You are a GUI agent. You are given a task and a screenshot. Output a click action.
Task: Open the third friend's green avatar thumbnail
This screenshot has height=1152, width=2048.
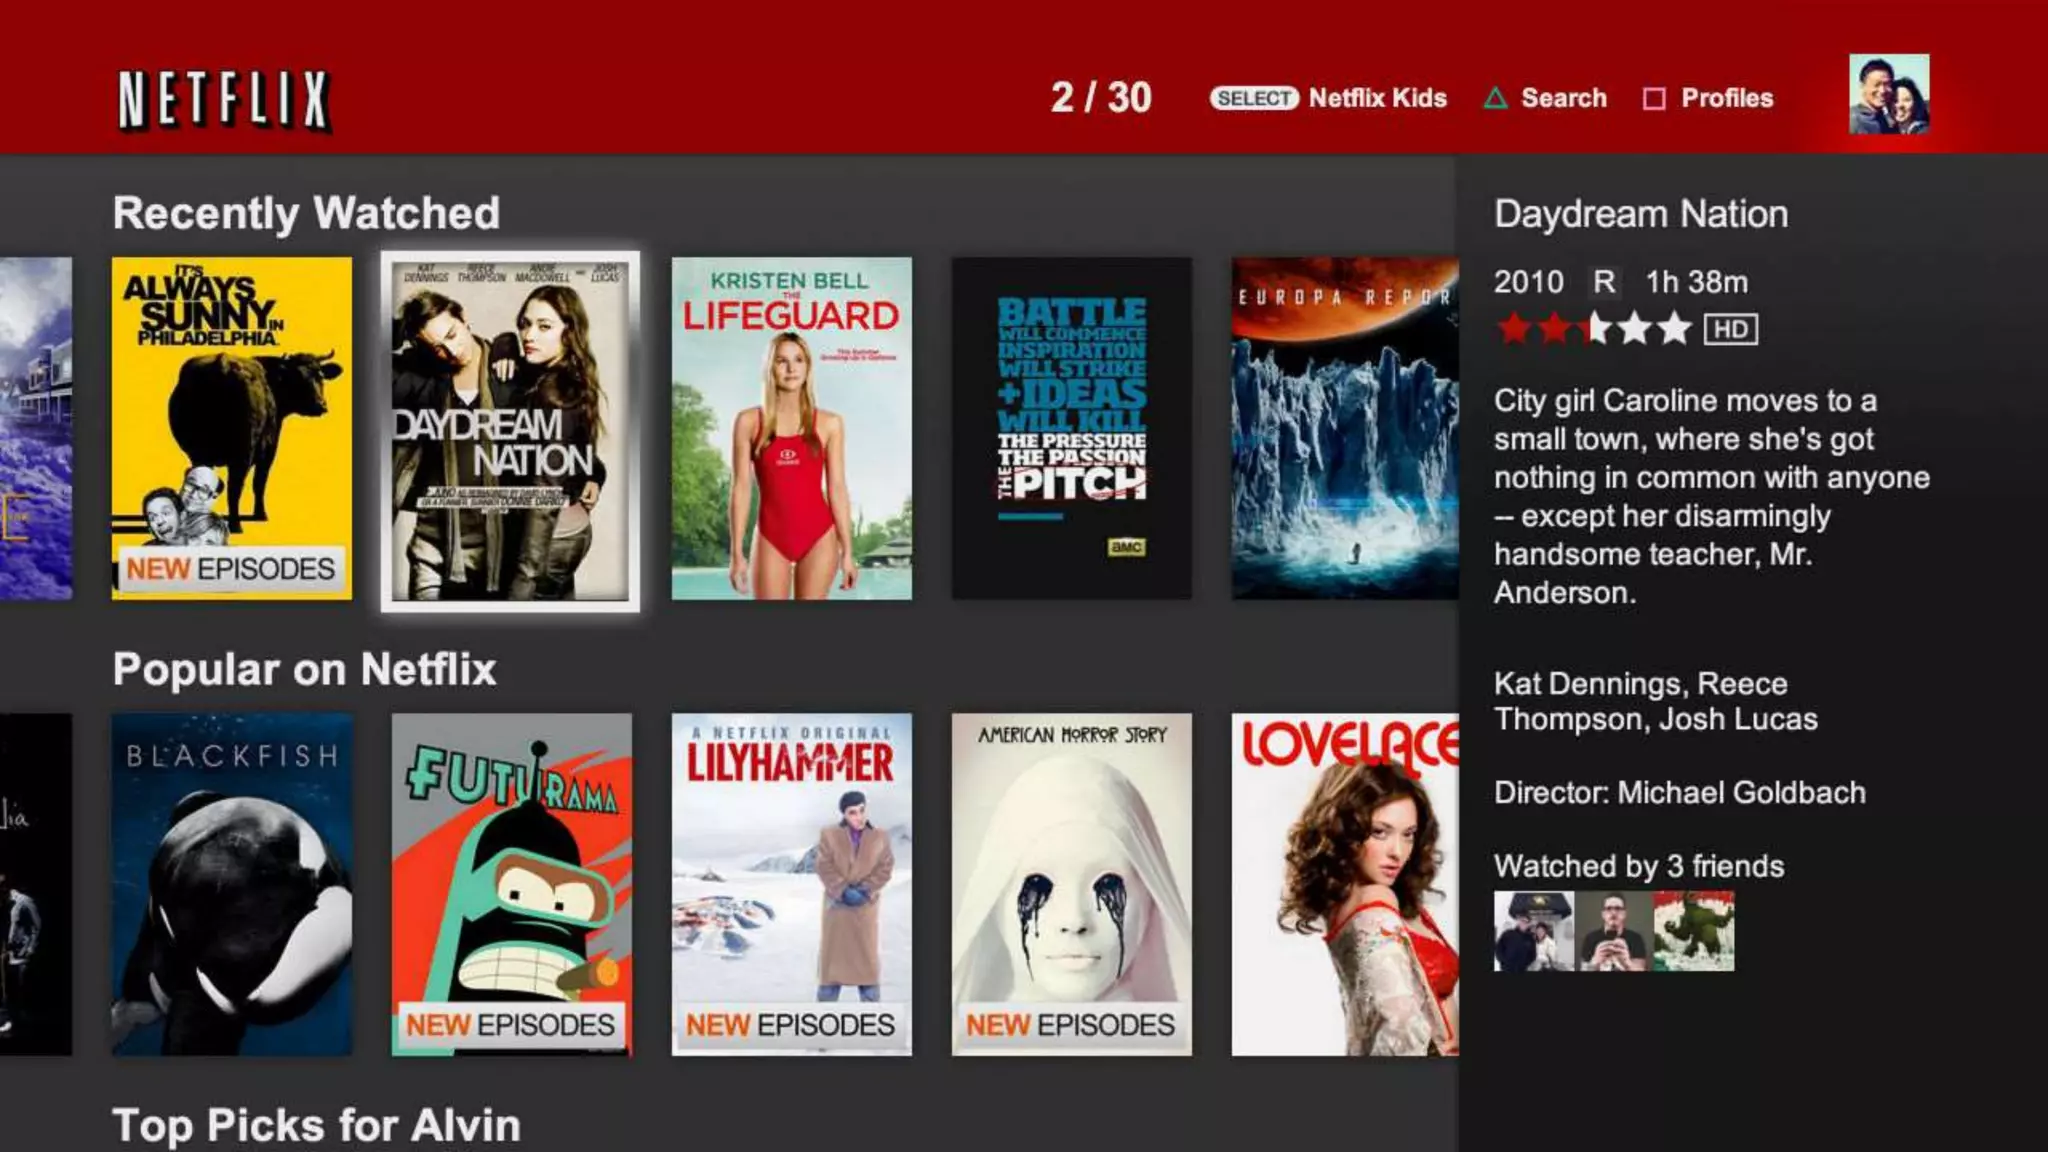1694,931
